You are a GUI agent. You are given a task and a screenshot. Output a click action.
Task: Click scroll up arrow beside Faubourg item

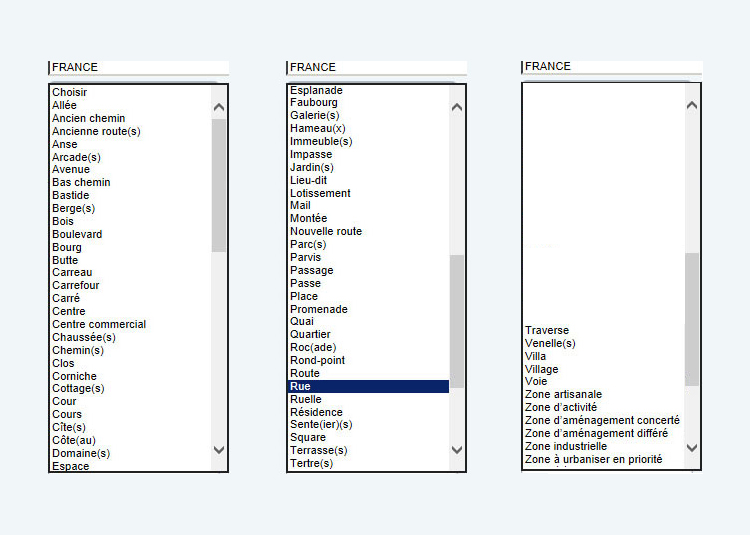coord(457,106)
